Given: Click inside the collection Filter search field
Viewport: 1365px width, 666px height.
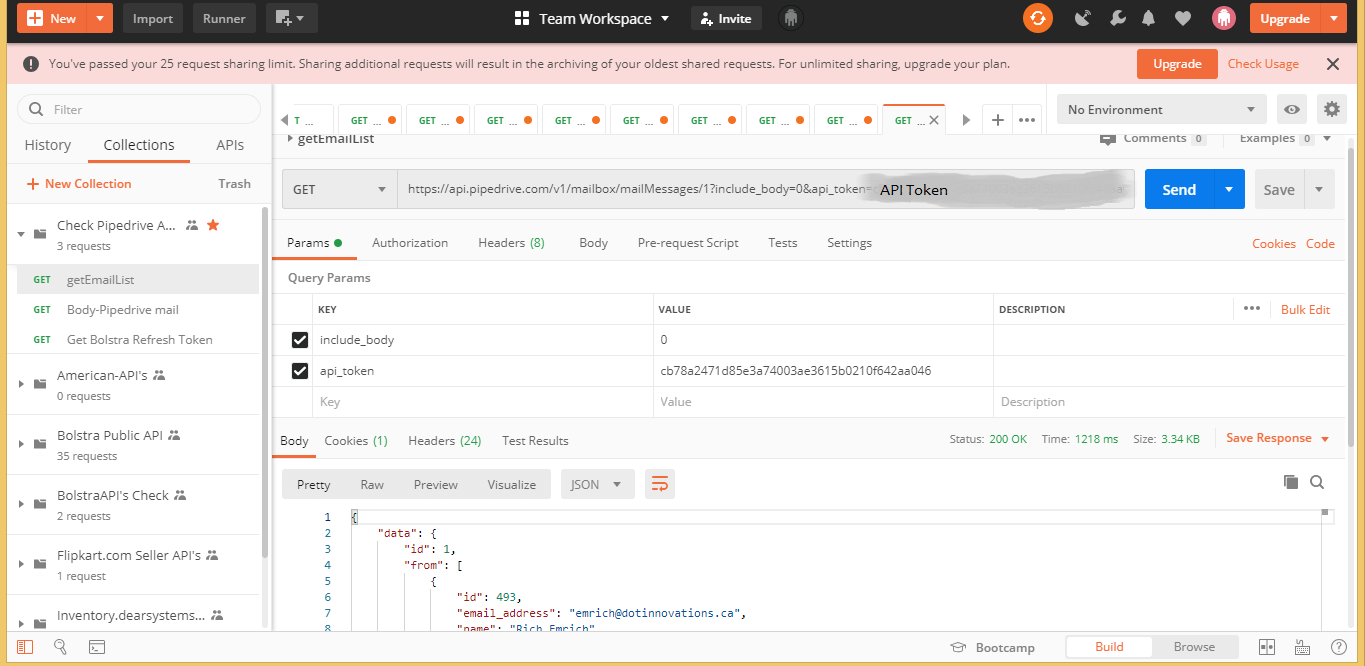Looking at the screenshot, I should click(x=140, y=109).
